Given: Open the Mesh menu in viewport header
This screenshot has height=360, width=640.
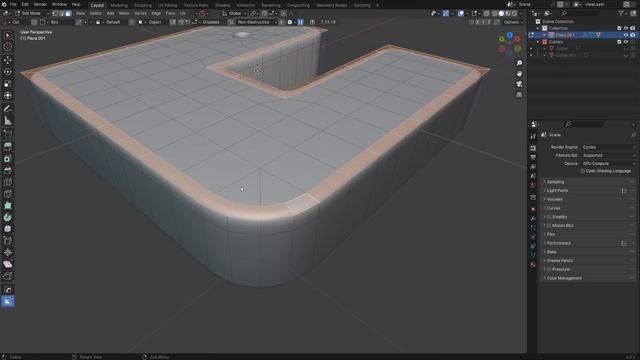Looking at the screenshot, I should [124, 13].
